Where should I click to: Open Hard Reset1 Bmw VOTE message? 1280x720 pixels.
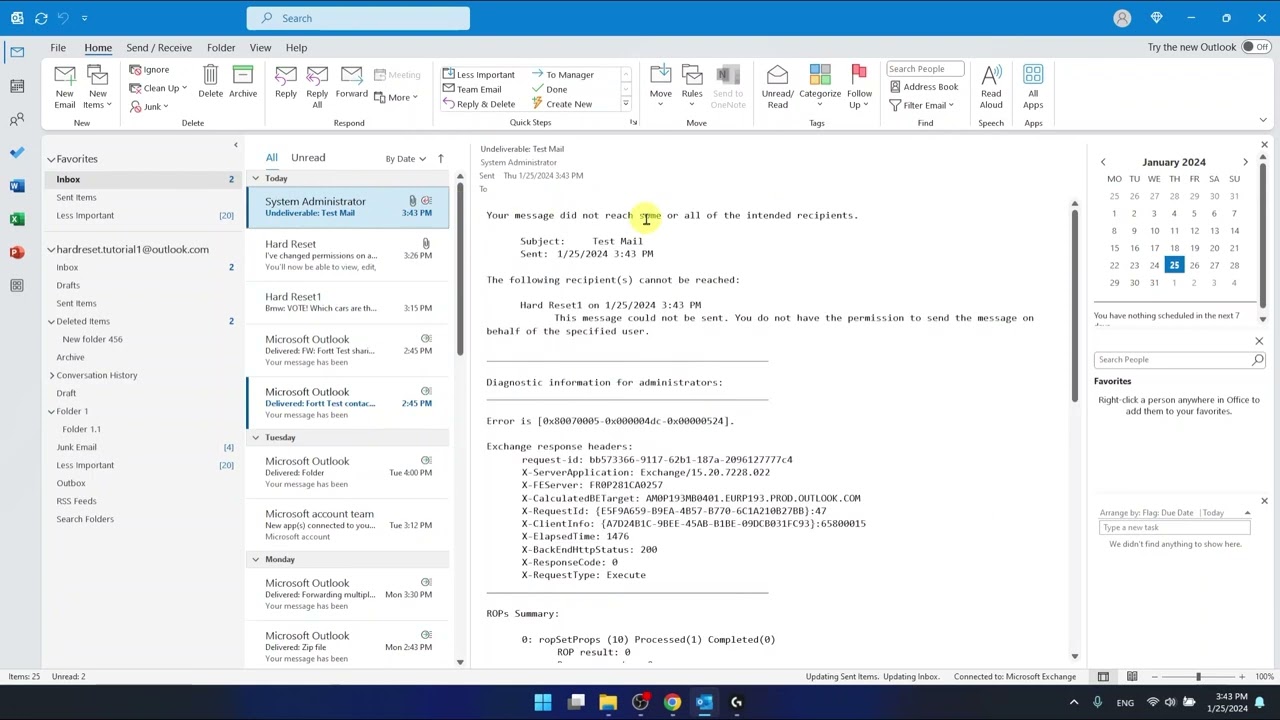(348, 303)
